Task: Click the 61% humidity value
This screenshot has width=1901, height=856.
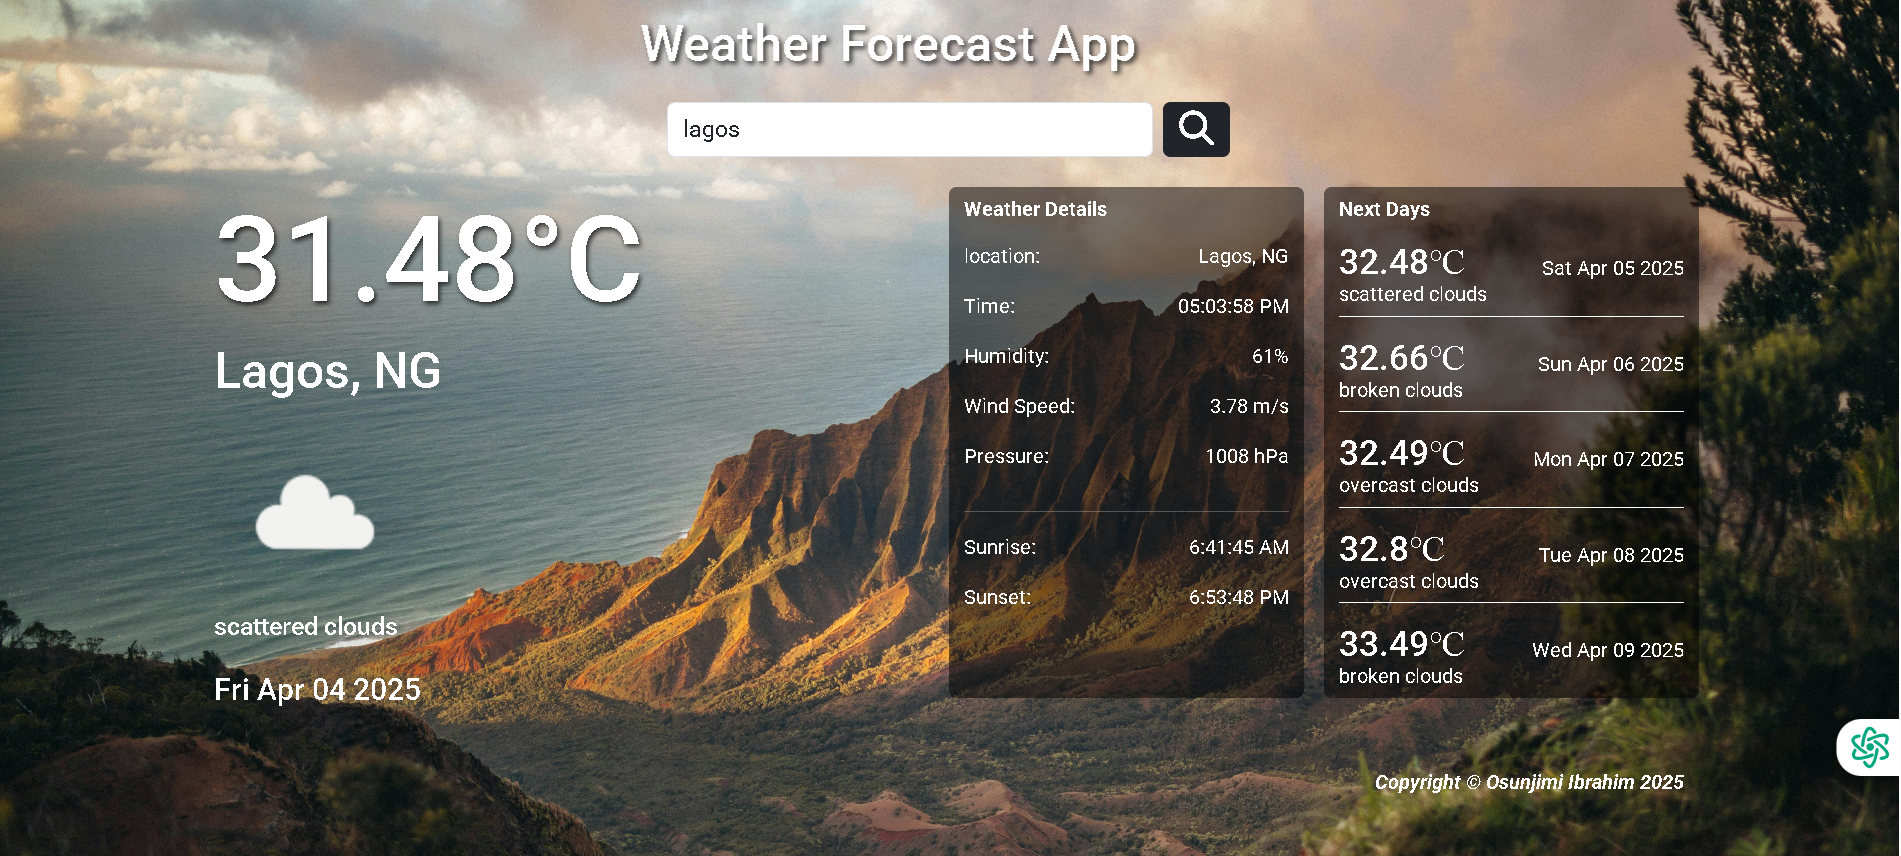Action: coord(1269,357)
